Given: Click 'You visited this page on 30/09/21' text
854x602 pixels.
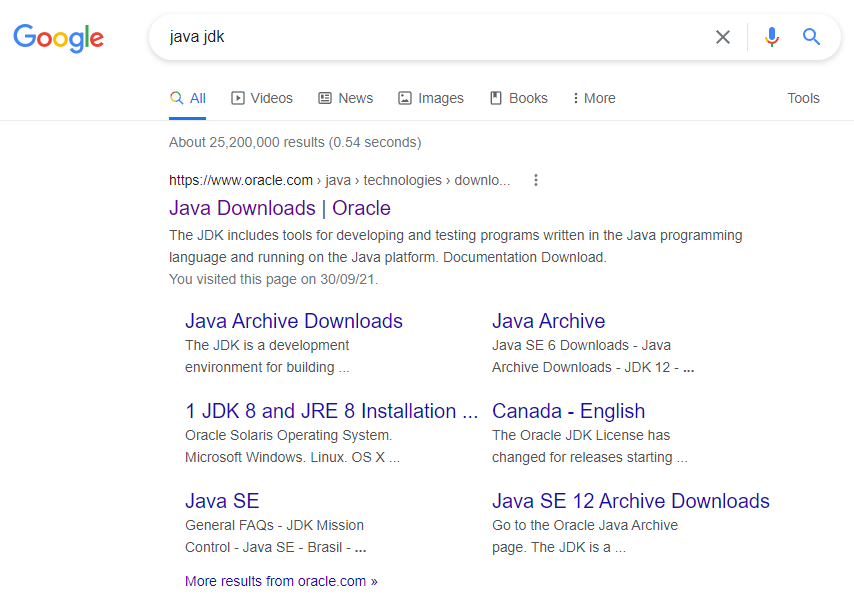Looking at the screenshot, I should click(273, 279).
